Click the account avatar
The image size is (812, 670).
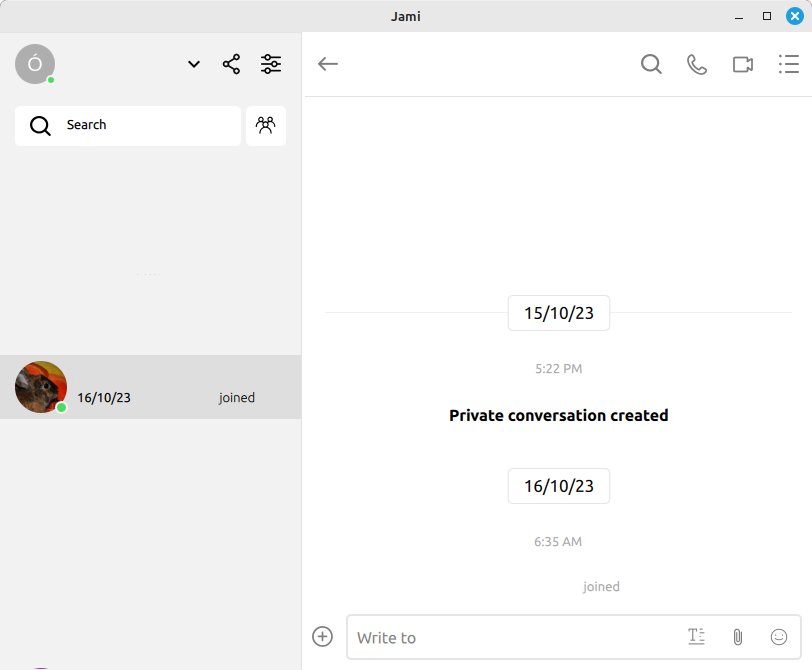point(35,64)
